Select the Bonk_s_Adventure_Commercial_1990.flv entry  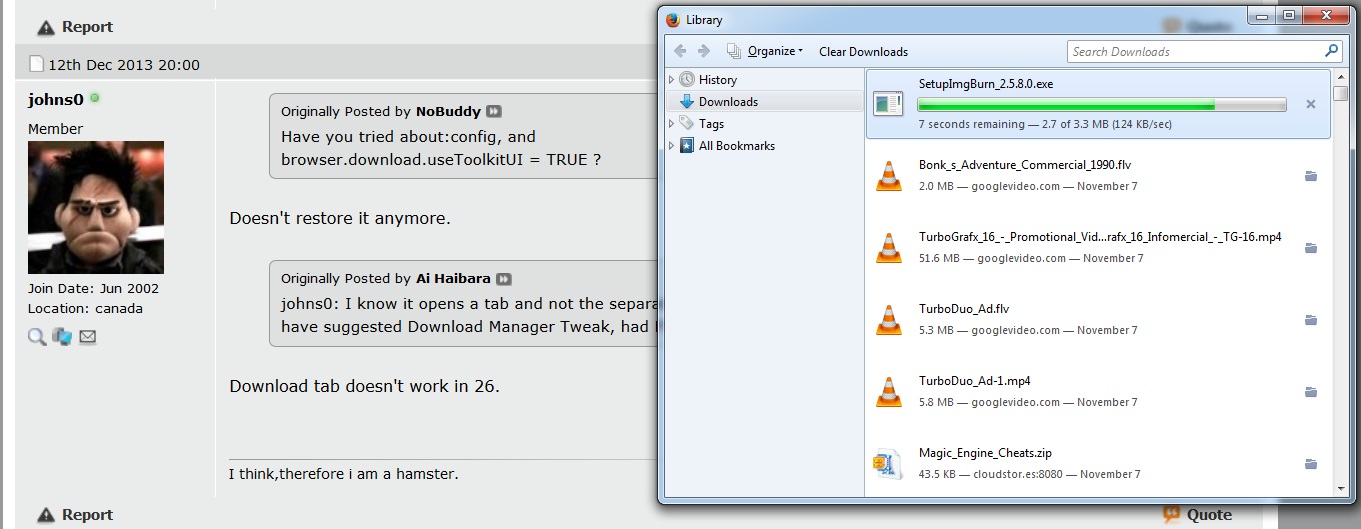(1097, 176)
